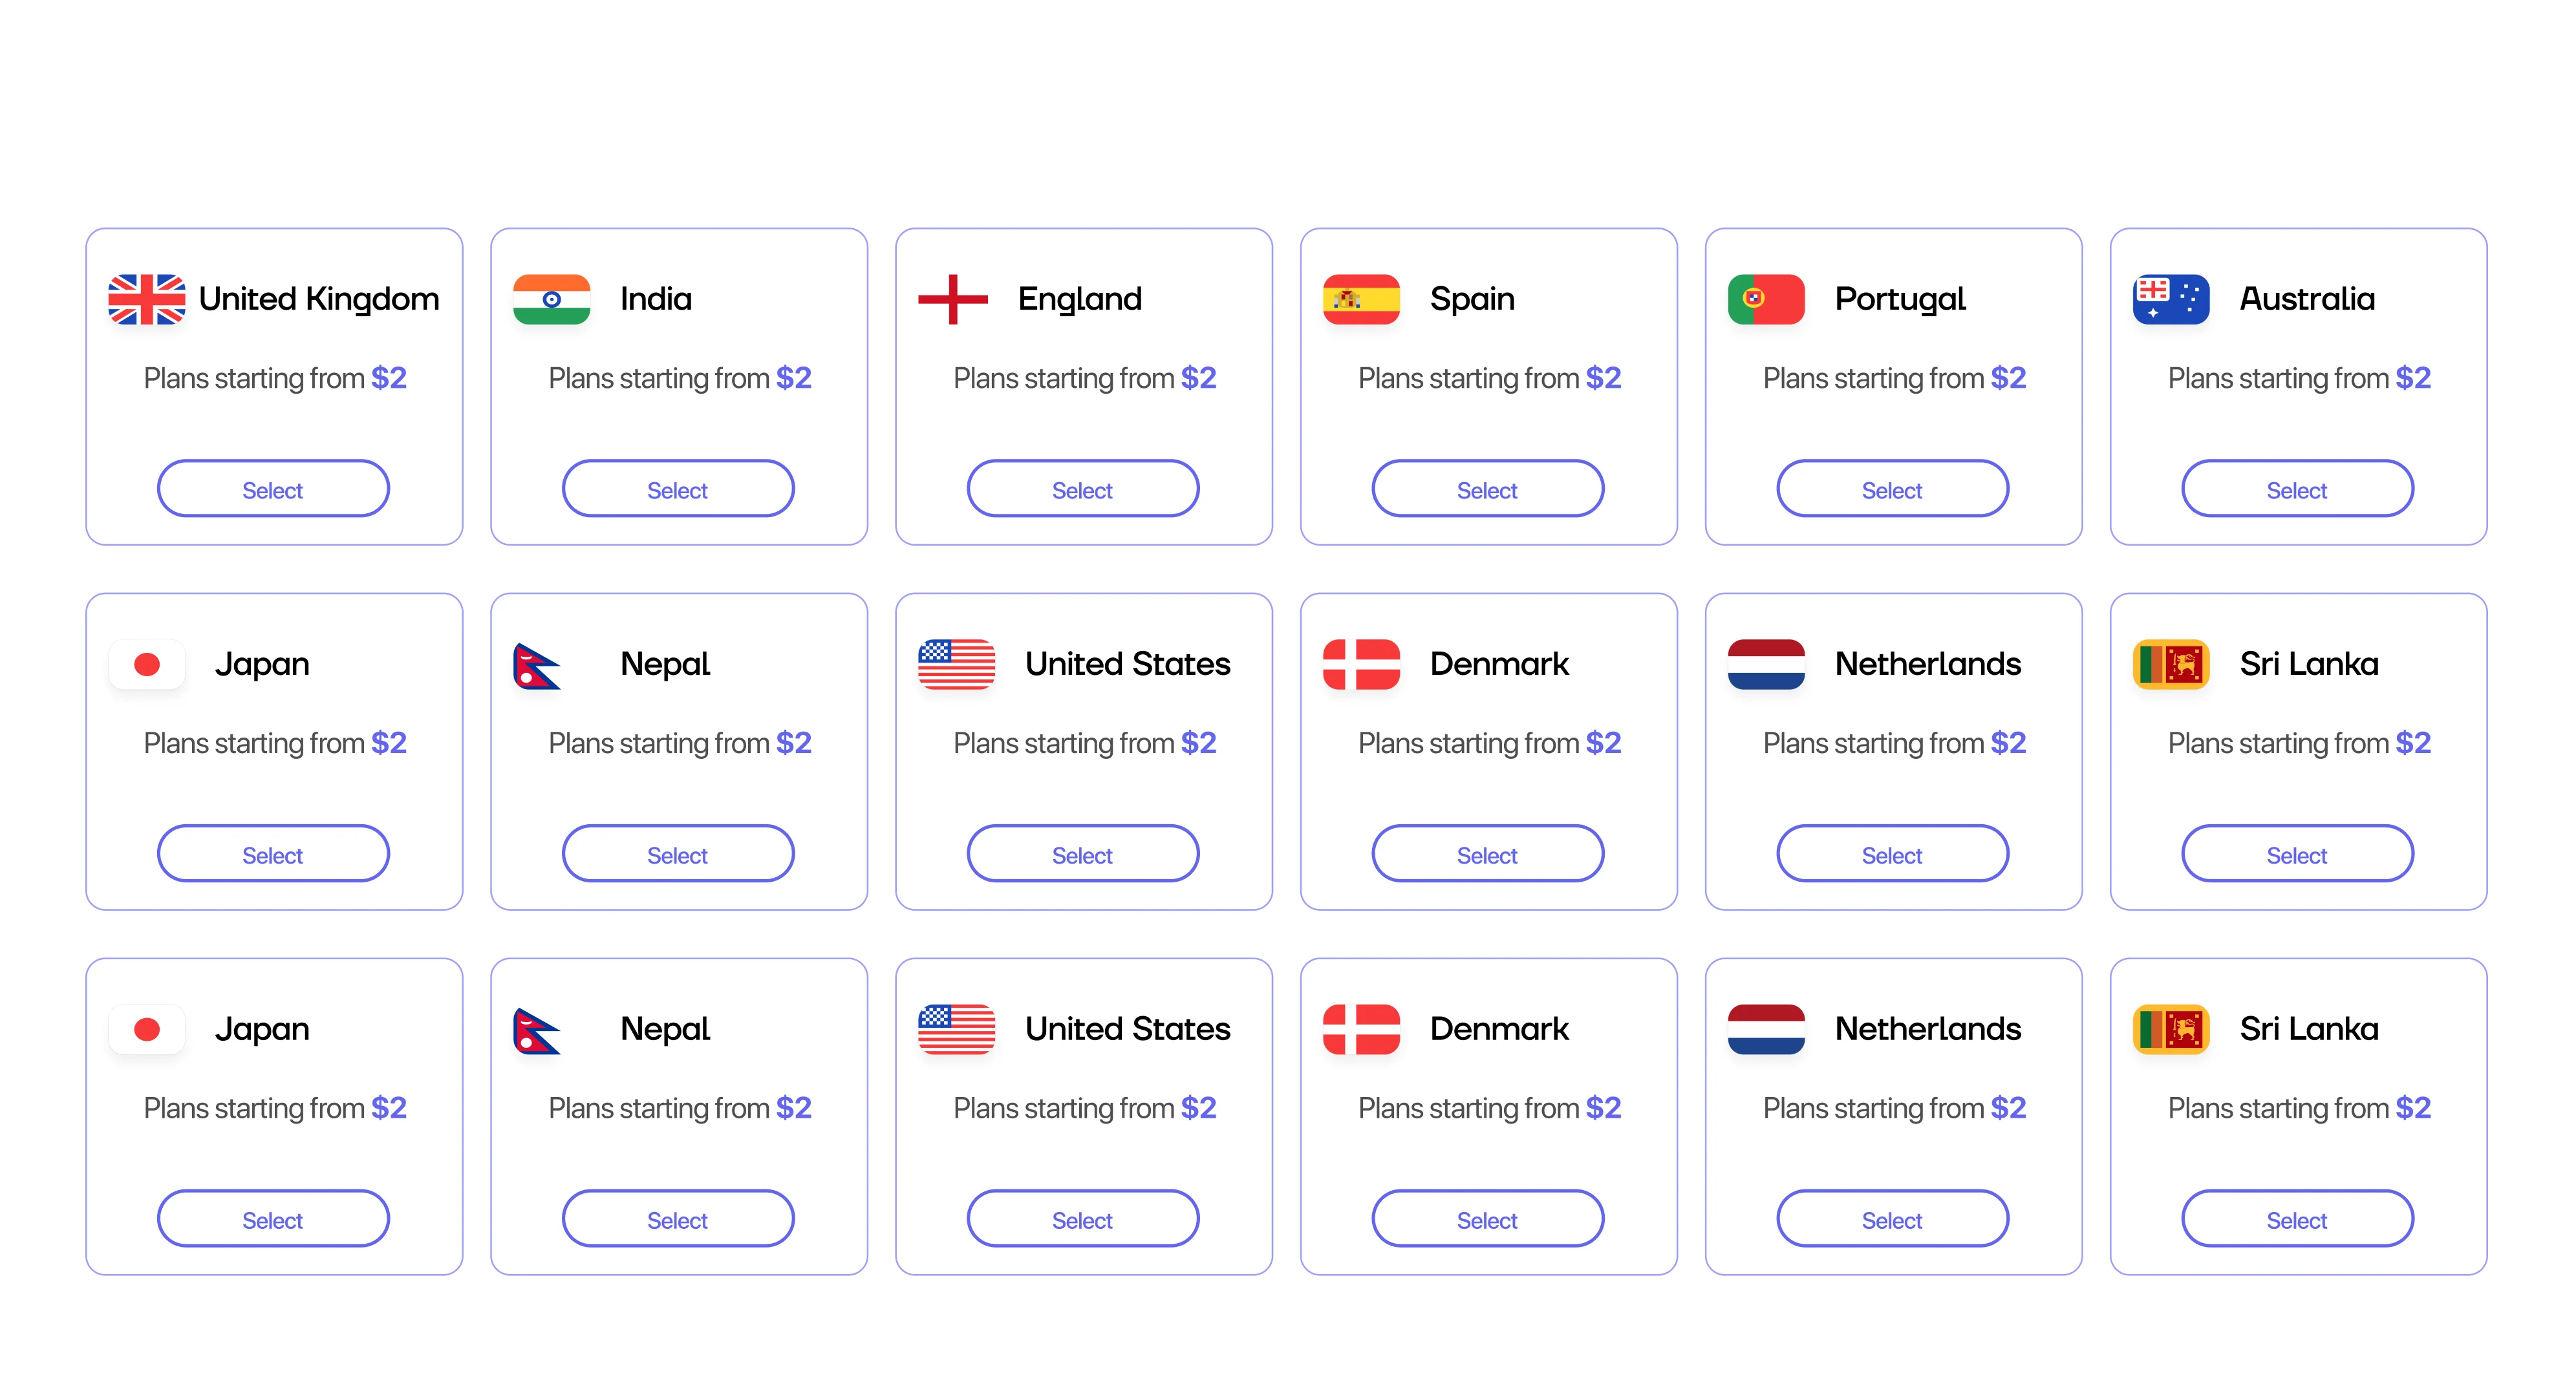This screenshot has width=2576, height=1373.
Task: Click the Spain flag icon
Action: point(1360,299)
